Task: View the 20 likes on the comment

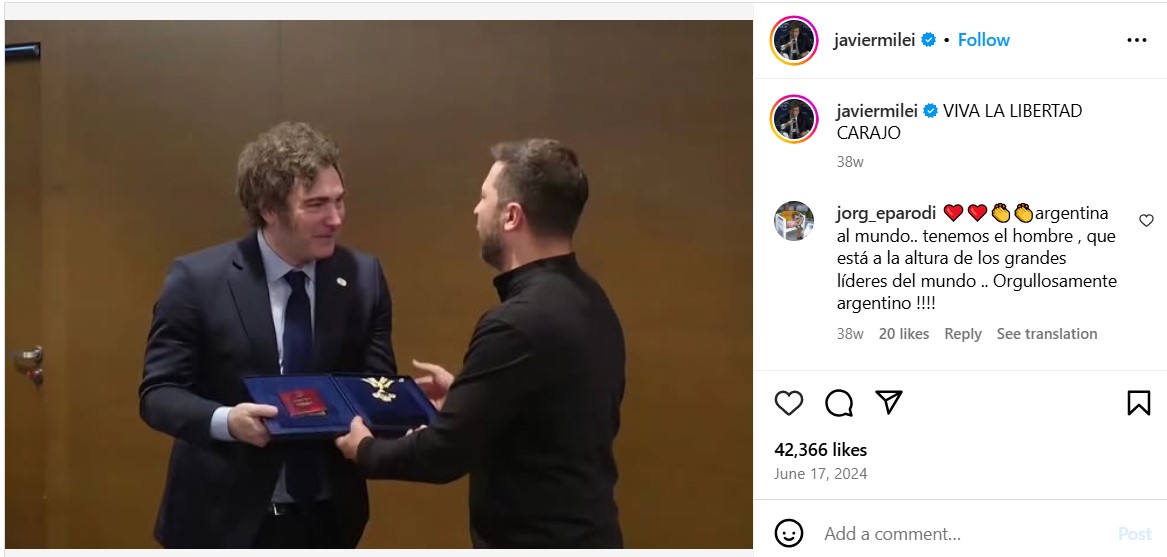Action: (x=904, y=334)
